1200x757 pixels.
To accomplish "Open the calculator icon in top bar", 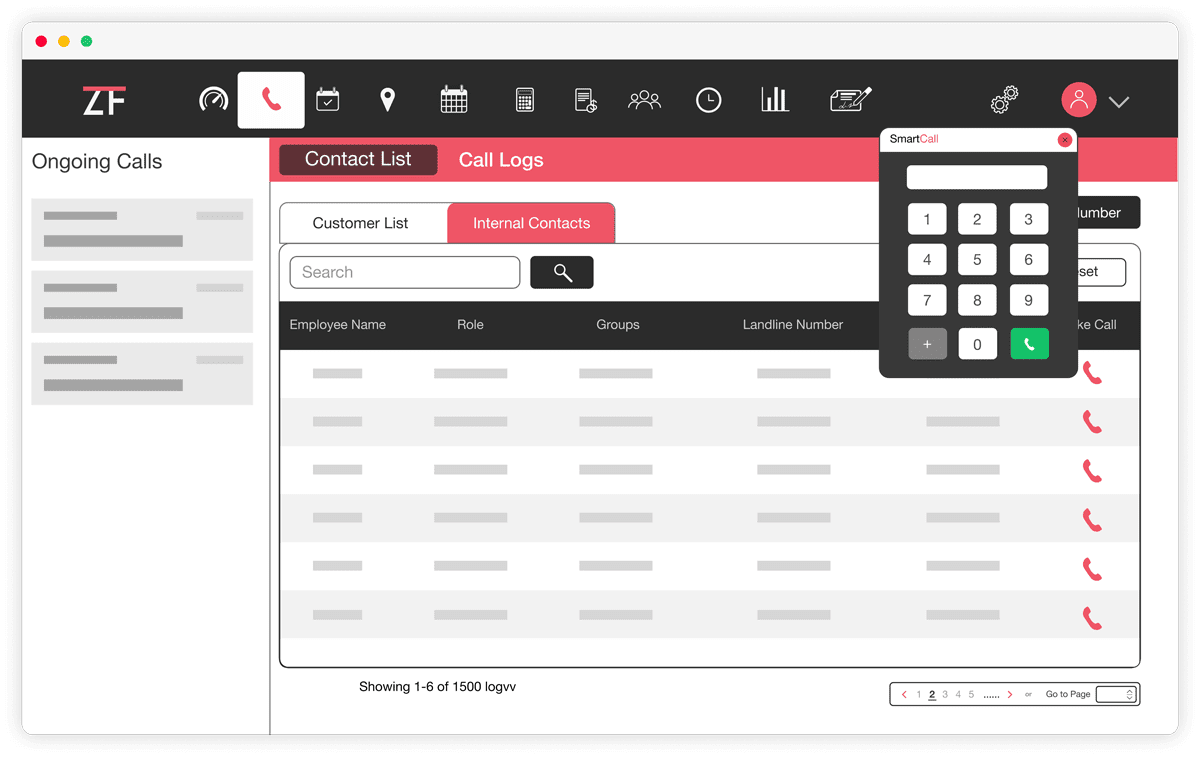I will [525, 100].
